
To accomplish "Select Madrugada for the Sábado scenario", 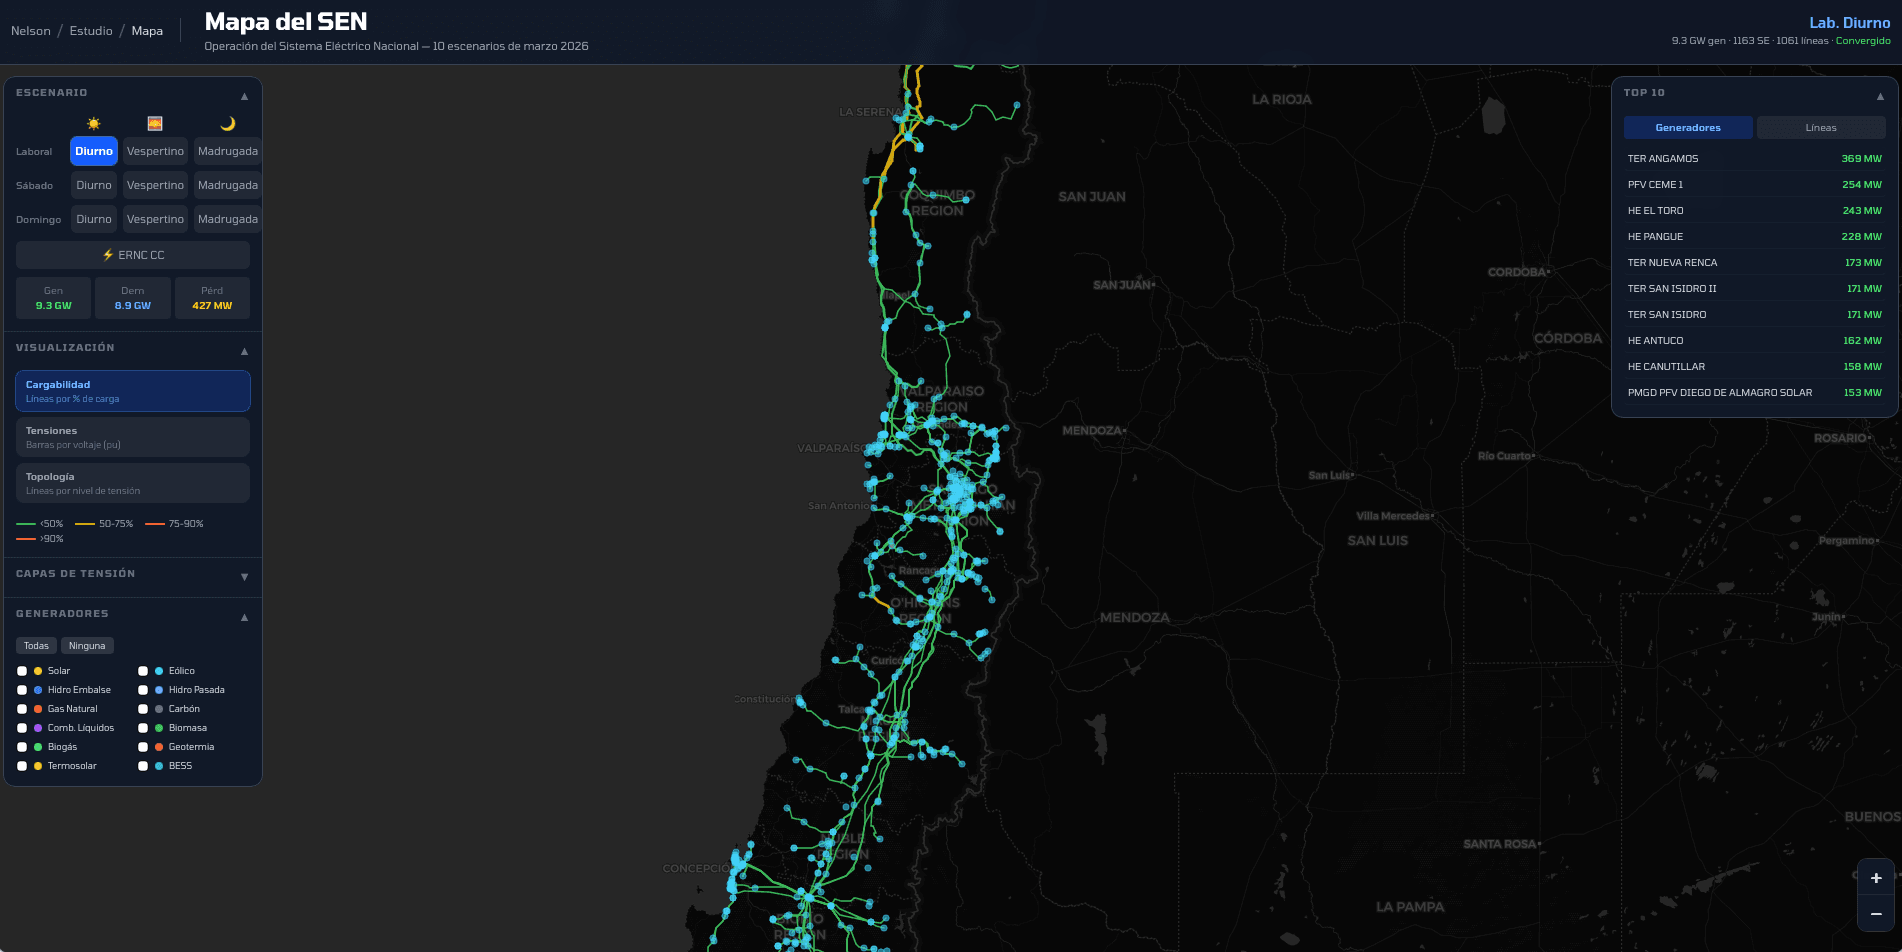I will pos(227,185).
